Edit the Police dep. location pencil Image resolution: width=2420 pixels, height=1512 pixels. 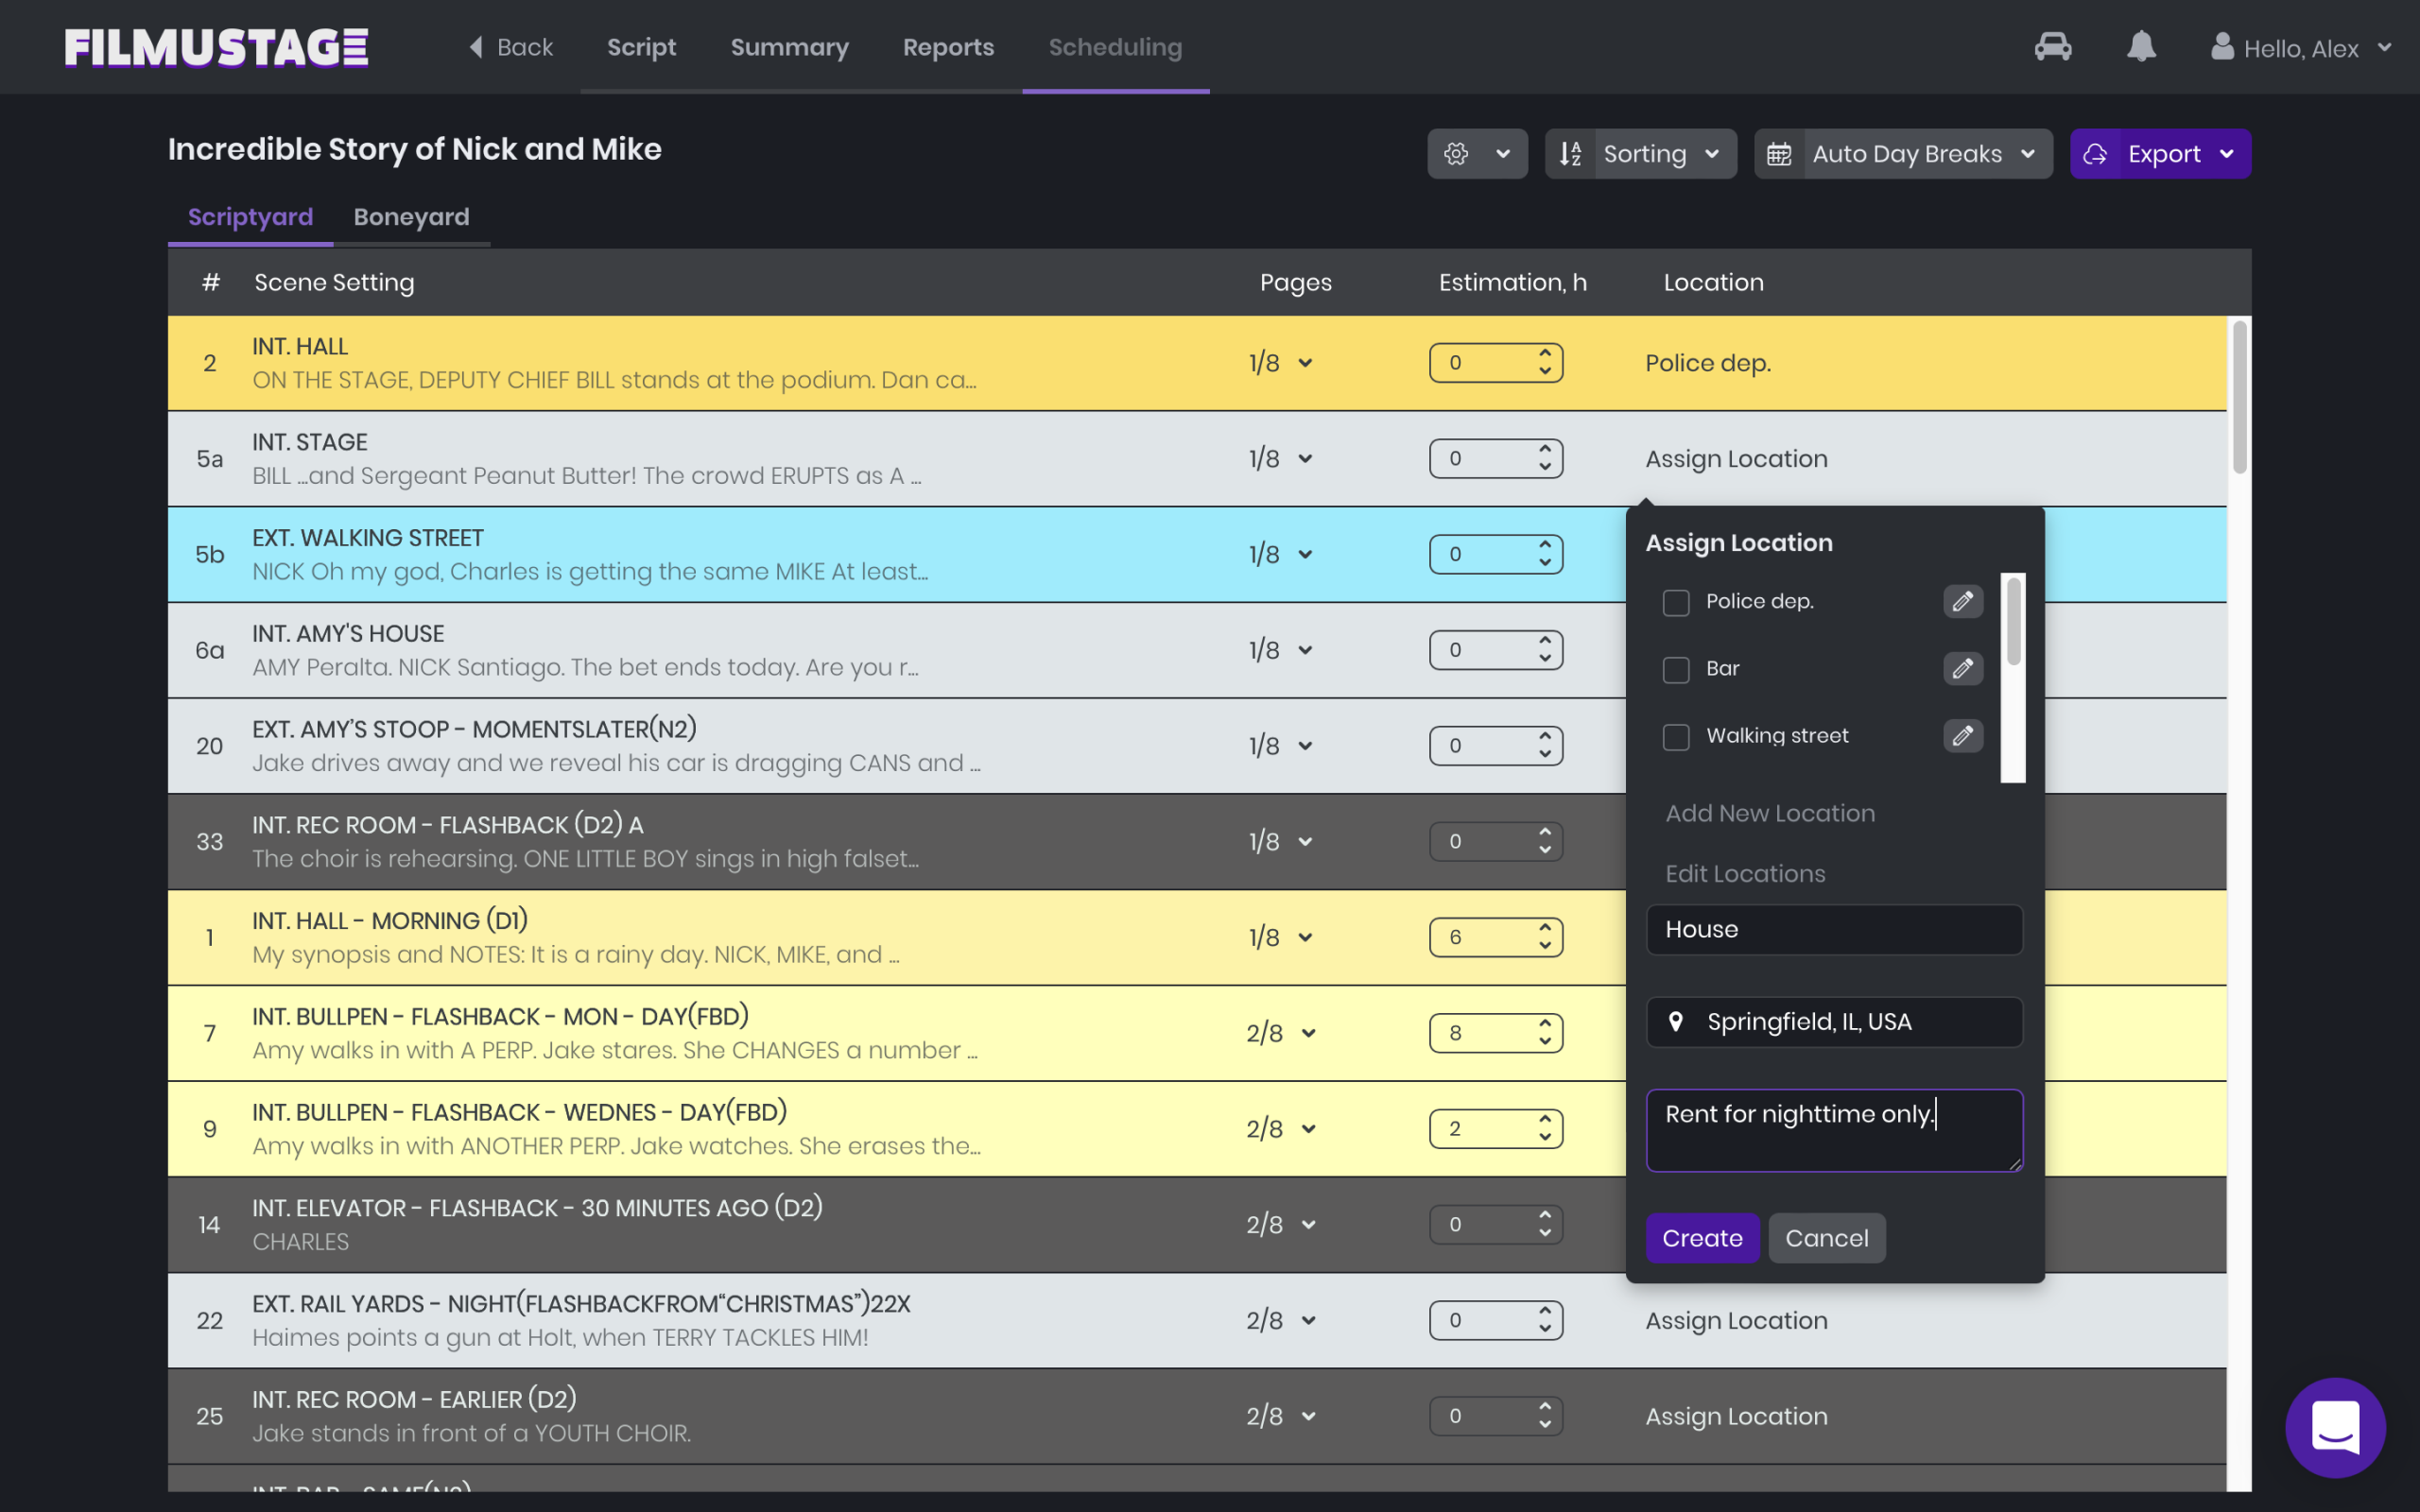(x=1962, y=601)
